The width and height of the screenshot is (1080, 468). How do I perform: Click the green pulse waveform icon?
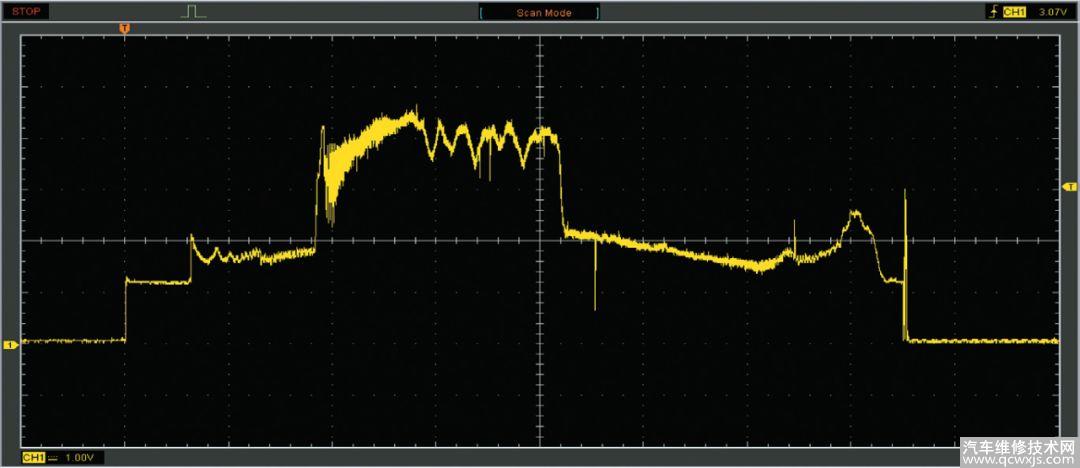coord(194,11)
